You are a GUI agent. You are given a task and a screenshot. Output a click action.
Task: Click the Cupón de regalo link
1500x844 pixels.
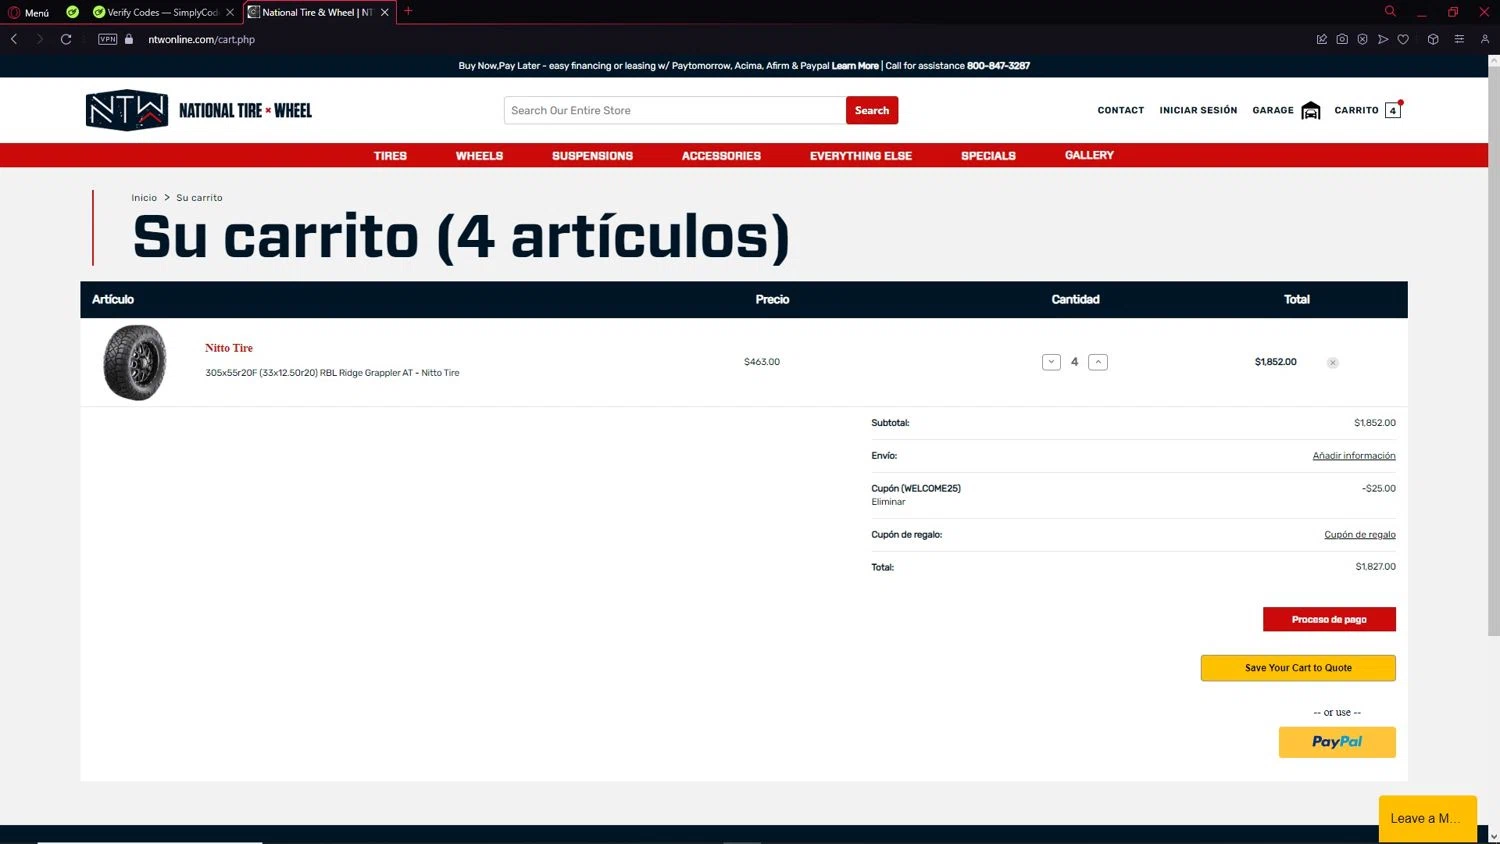point(1360,535)
